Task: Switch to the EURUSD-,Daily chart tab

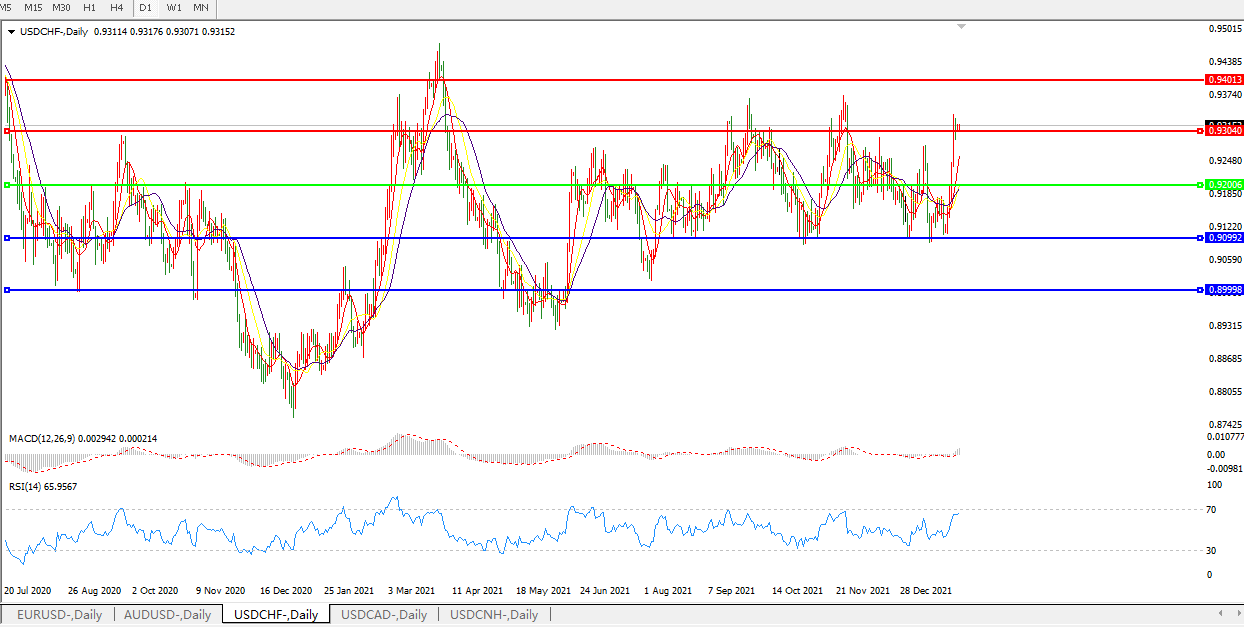Action: [x=59, y=614]
